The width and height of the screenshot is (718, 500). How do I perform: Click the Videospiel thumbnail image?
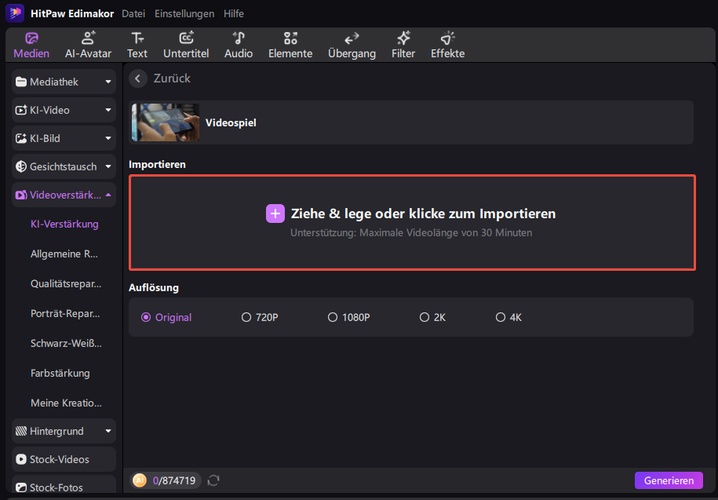click(x=165, y=122)
